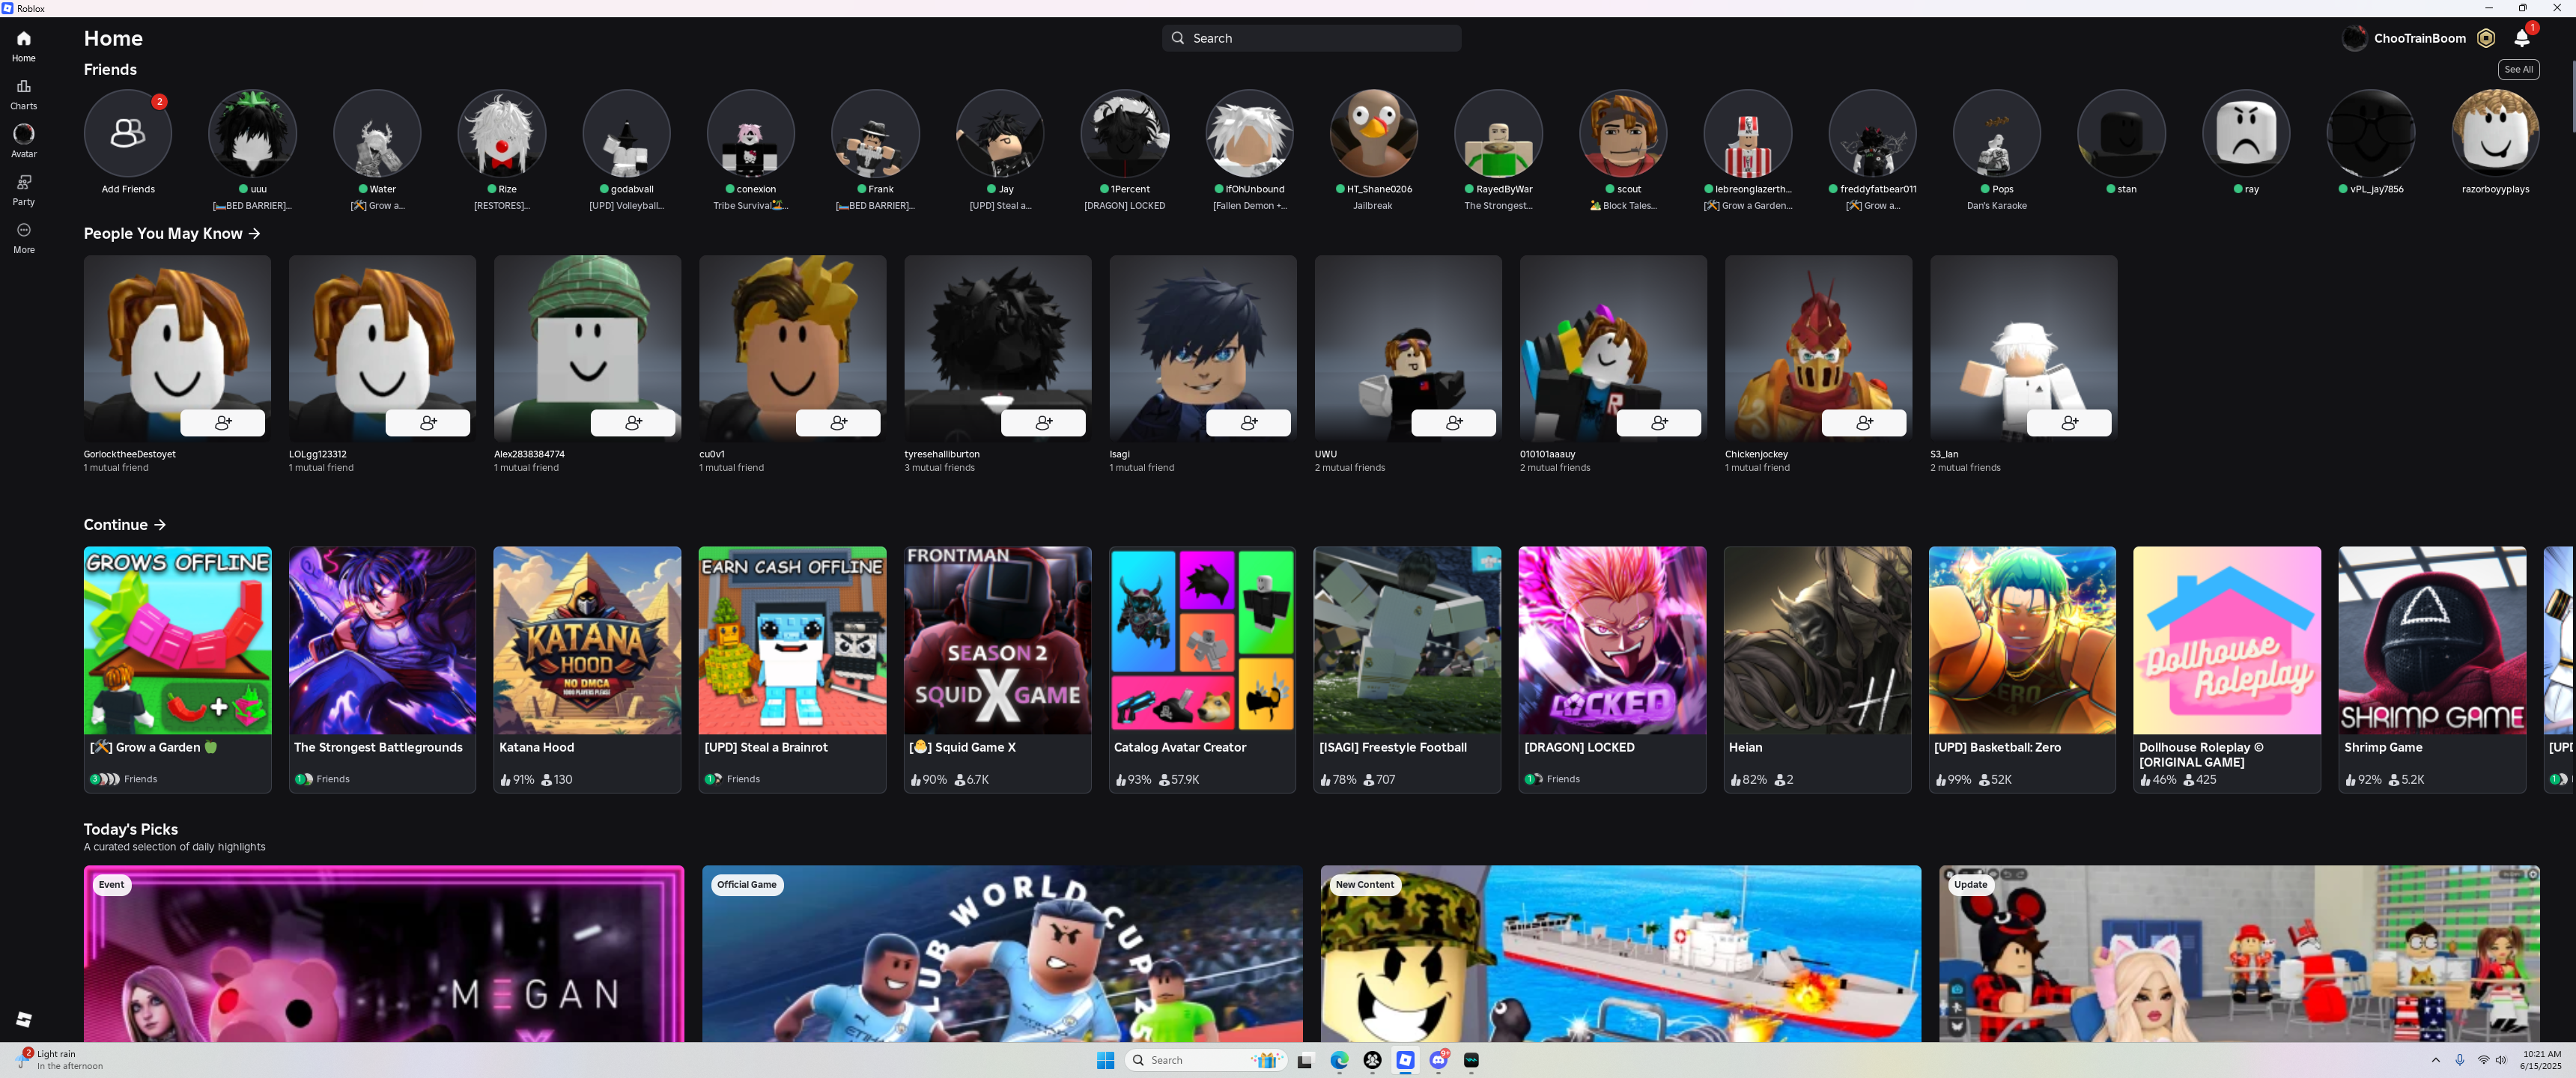
Task: Expand the People You May Know arrow
Action: (x=254, y=233)
